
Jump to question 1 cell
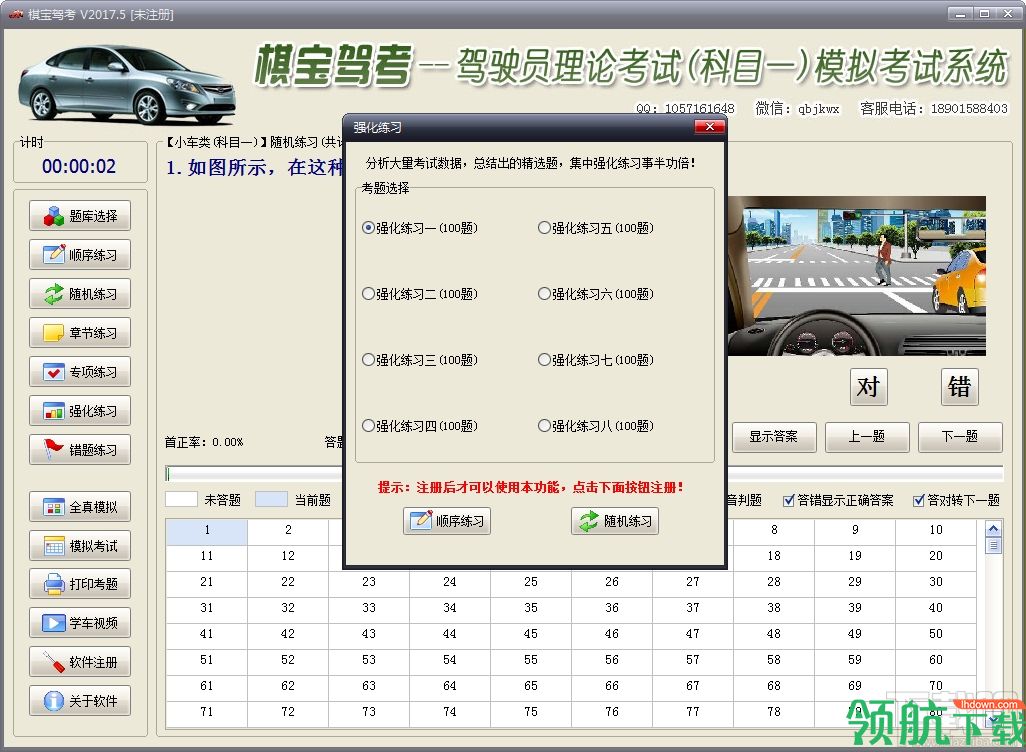coord(207,530)
